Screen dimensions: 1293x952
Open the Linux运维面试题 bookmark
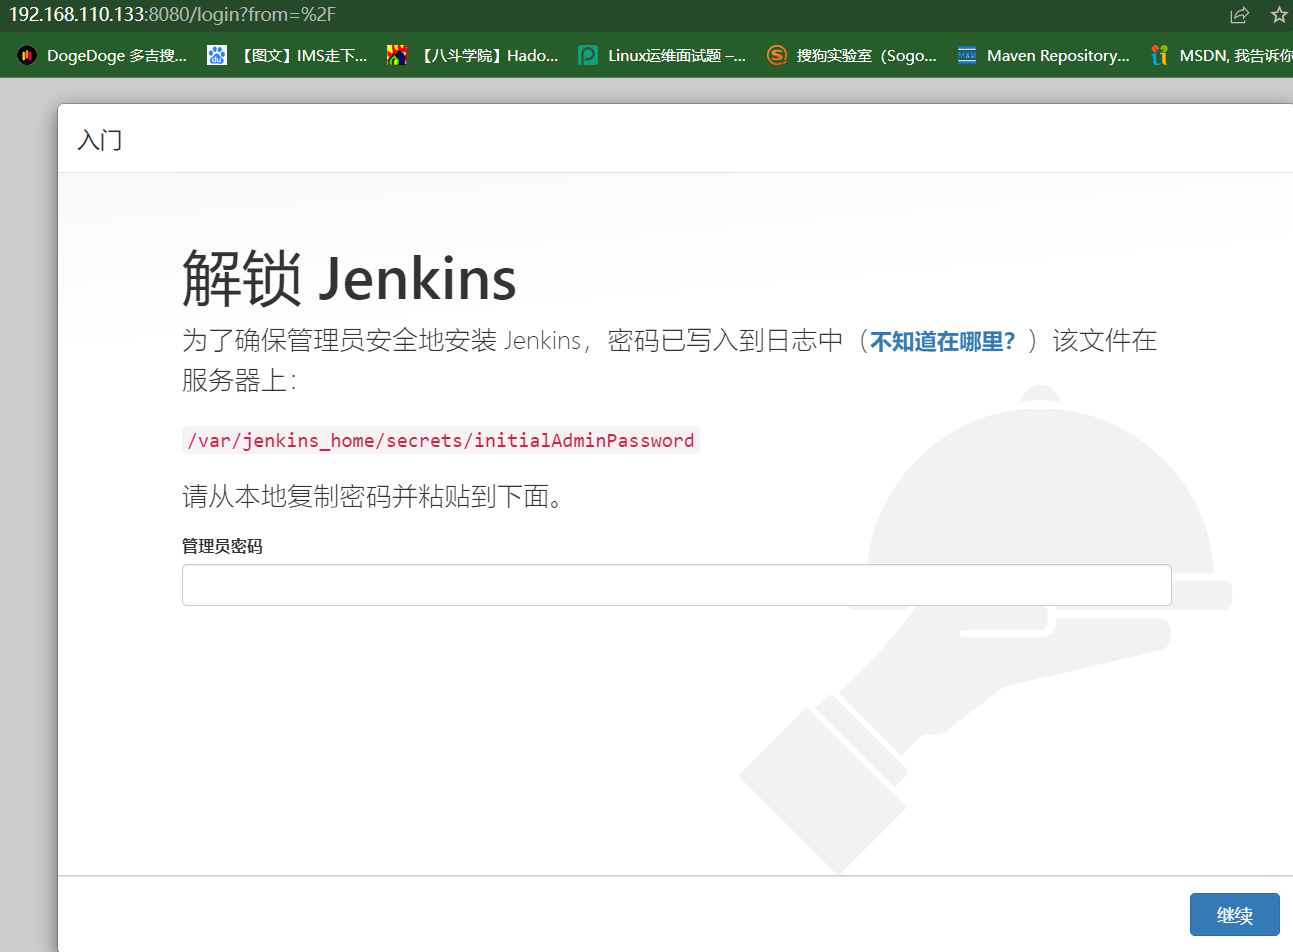tap(662, 55)
